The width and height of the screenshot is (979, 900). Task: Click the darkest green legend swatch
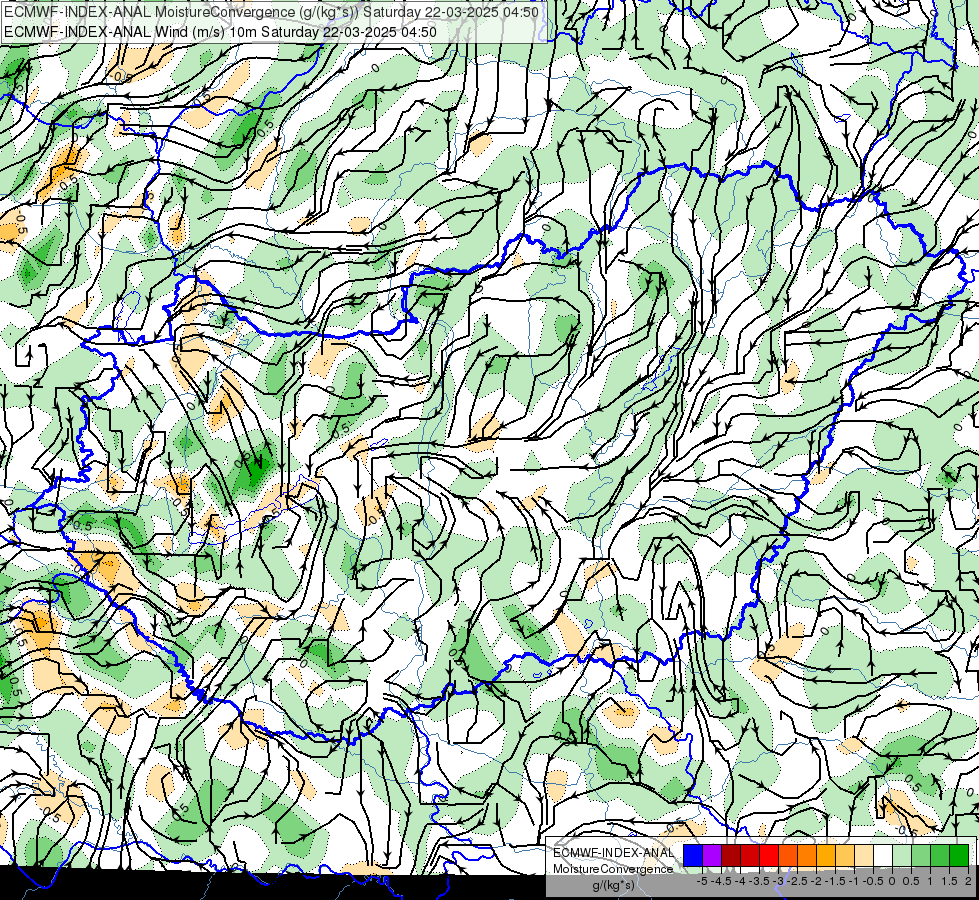coord(959,855)
